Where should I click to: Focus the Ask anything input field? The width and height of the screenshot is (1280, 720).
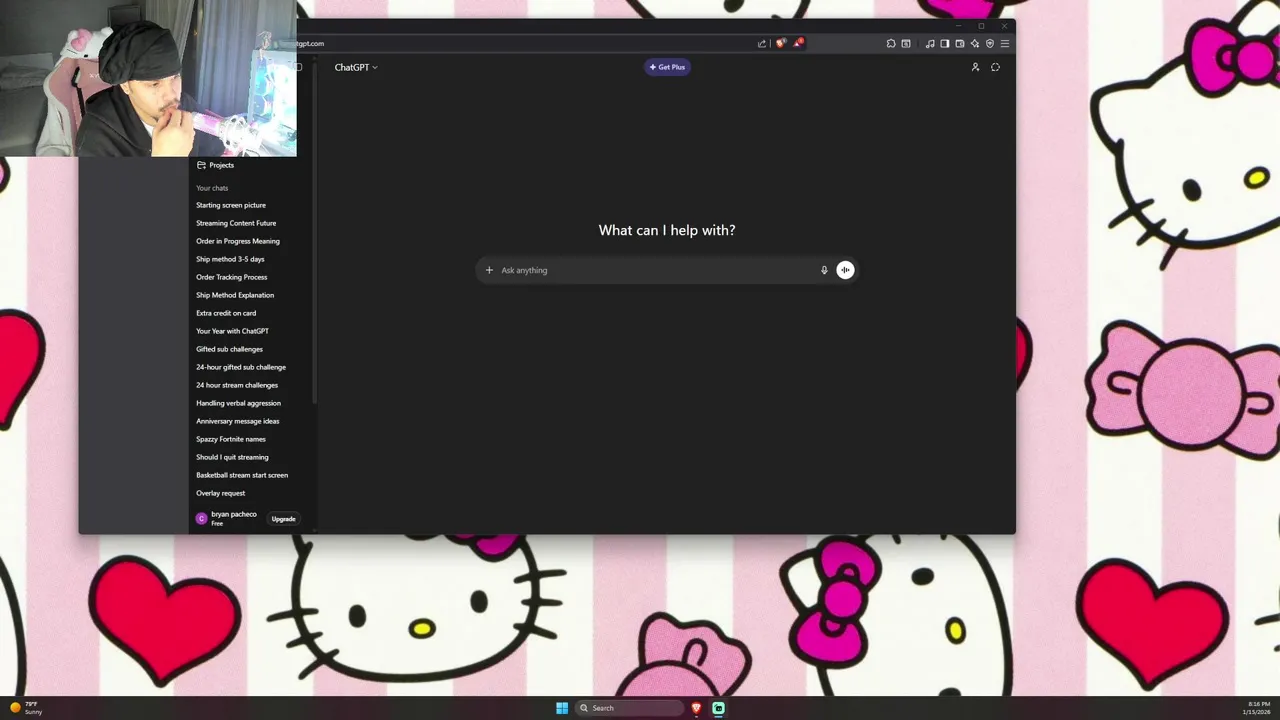pos(657,270)
